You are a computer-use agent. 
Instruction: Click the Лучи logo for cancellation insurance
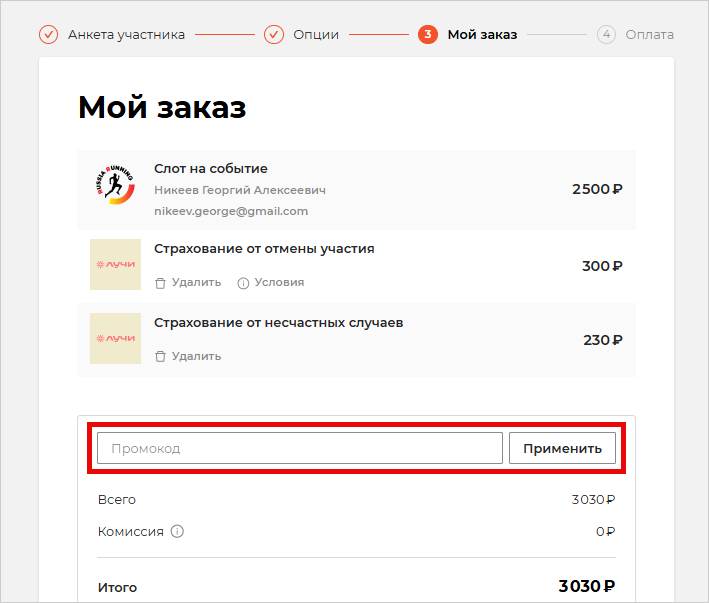coord(115,264)
